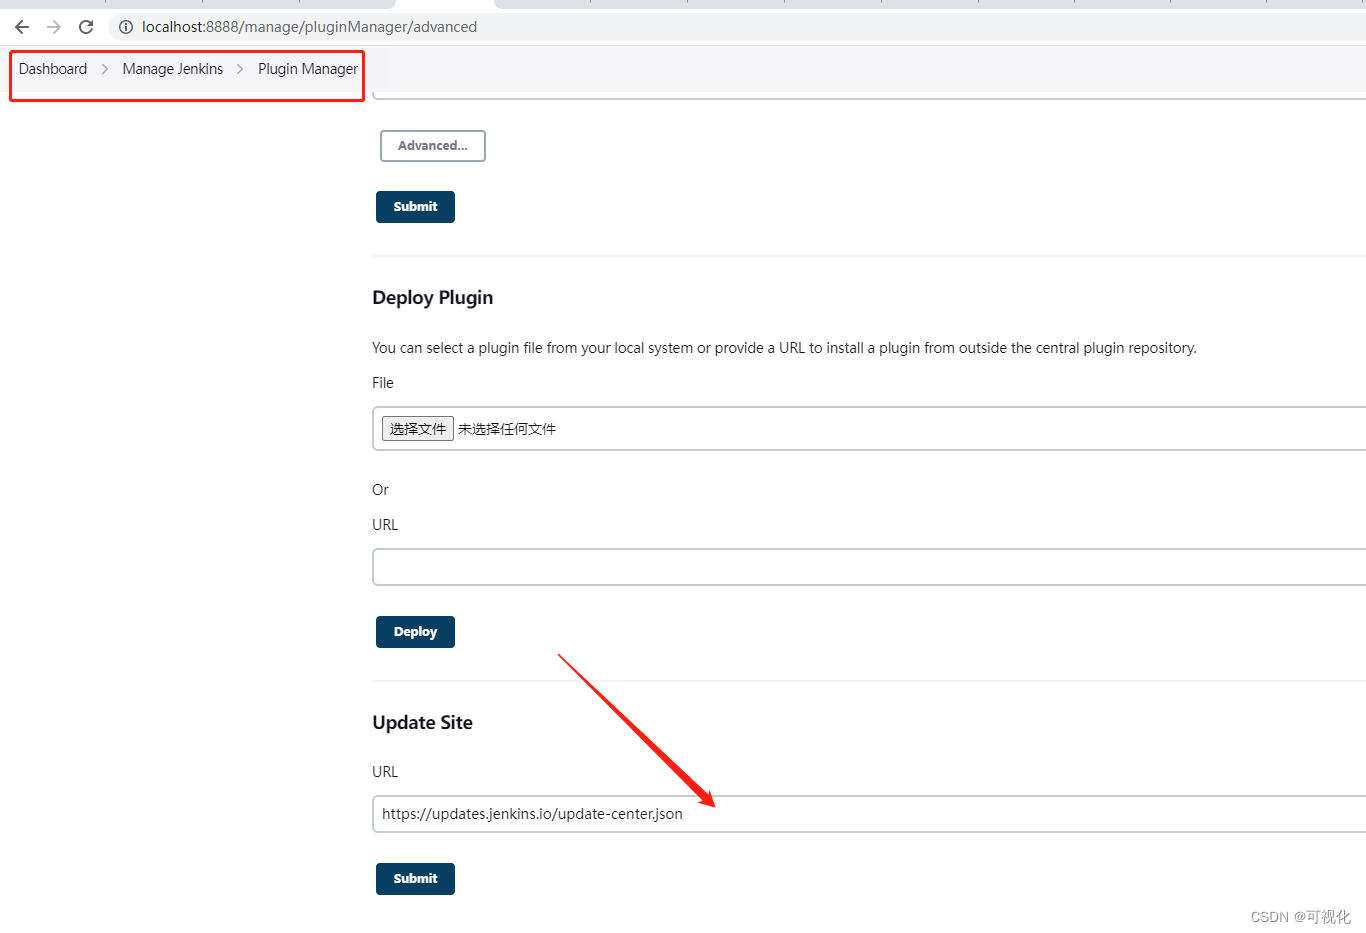Select the Update Site heading text
1366x933 pixels.
coord(423,723)
